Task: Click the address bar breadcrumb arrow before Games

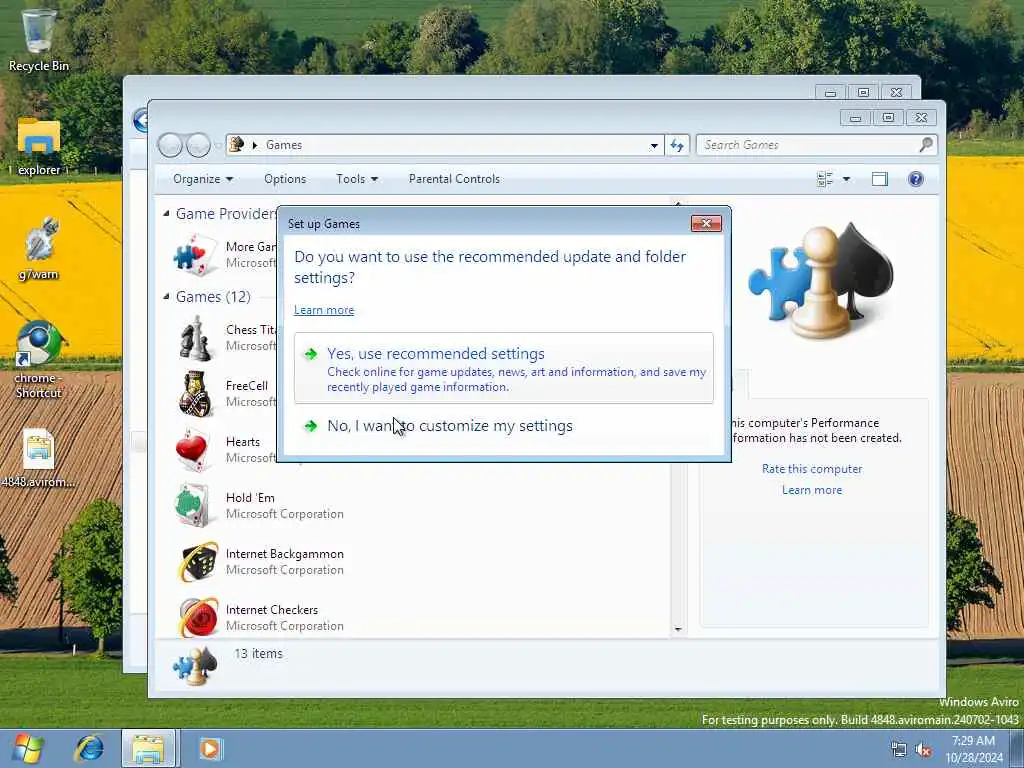Action: (255, 145)
